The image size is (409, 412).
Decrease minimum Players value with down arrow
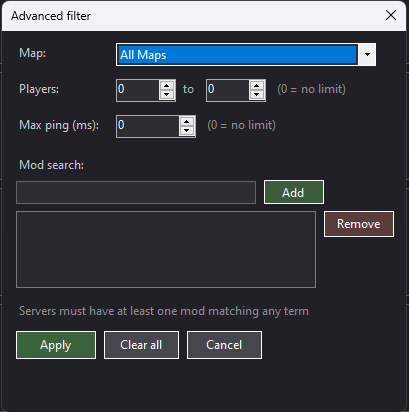click(167, 95)
